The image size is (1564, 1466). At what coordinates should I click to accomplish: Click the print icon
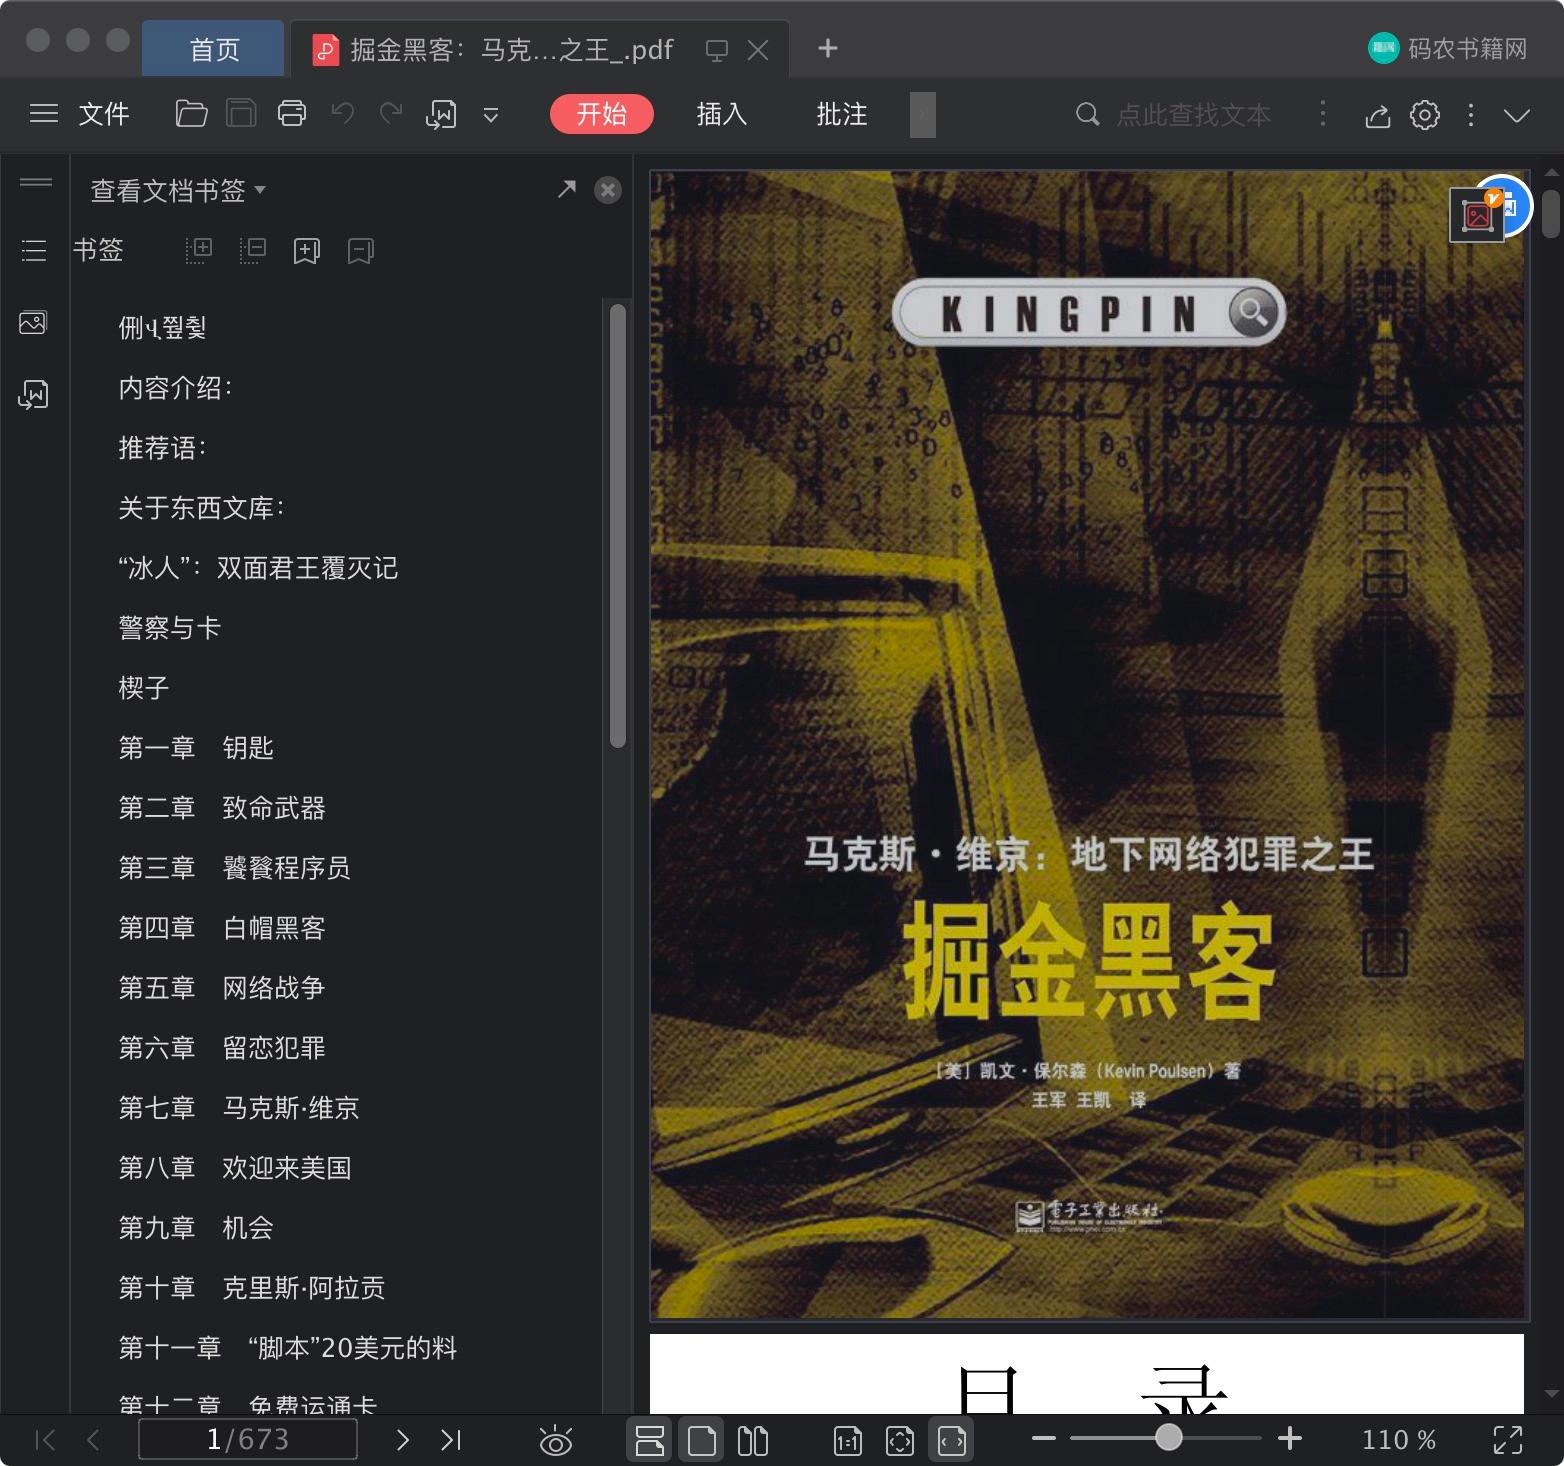292,114
